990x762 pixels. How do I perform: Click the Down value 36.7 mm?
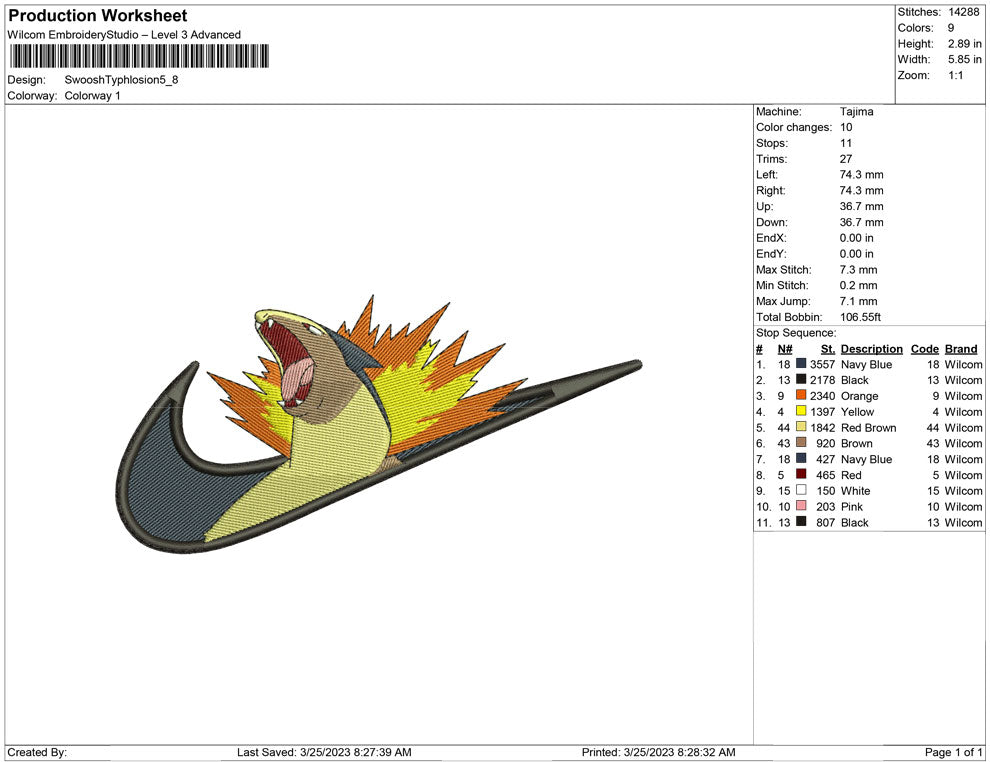[x=862, y=222]
